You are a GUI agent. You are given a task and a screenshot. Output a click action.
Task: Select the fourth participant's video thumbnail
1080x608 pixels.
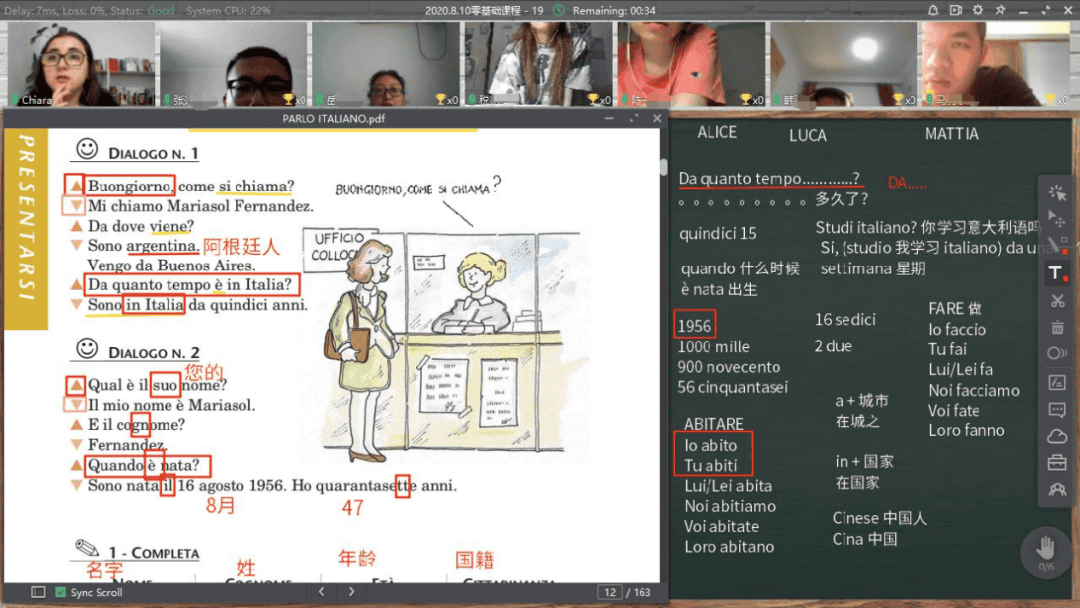(x=539, y=63)
